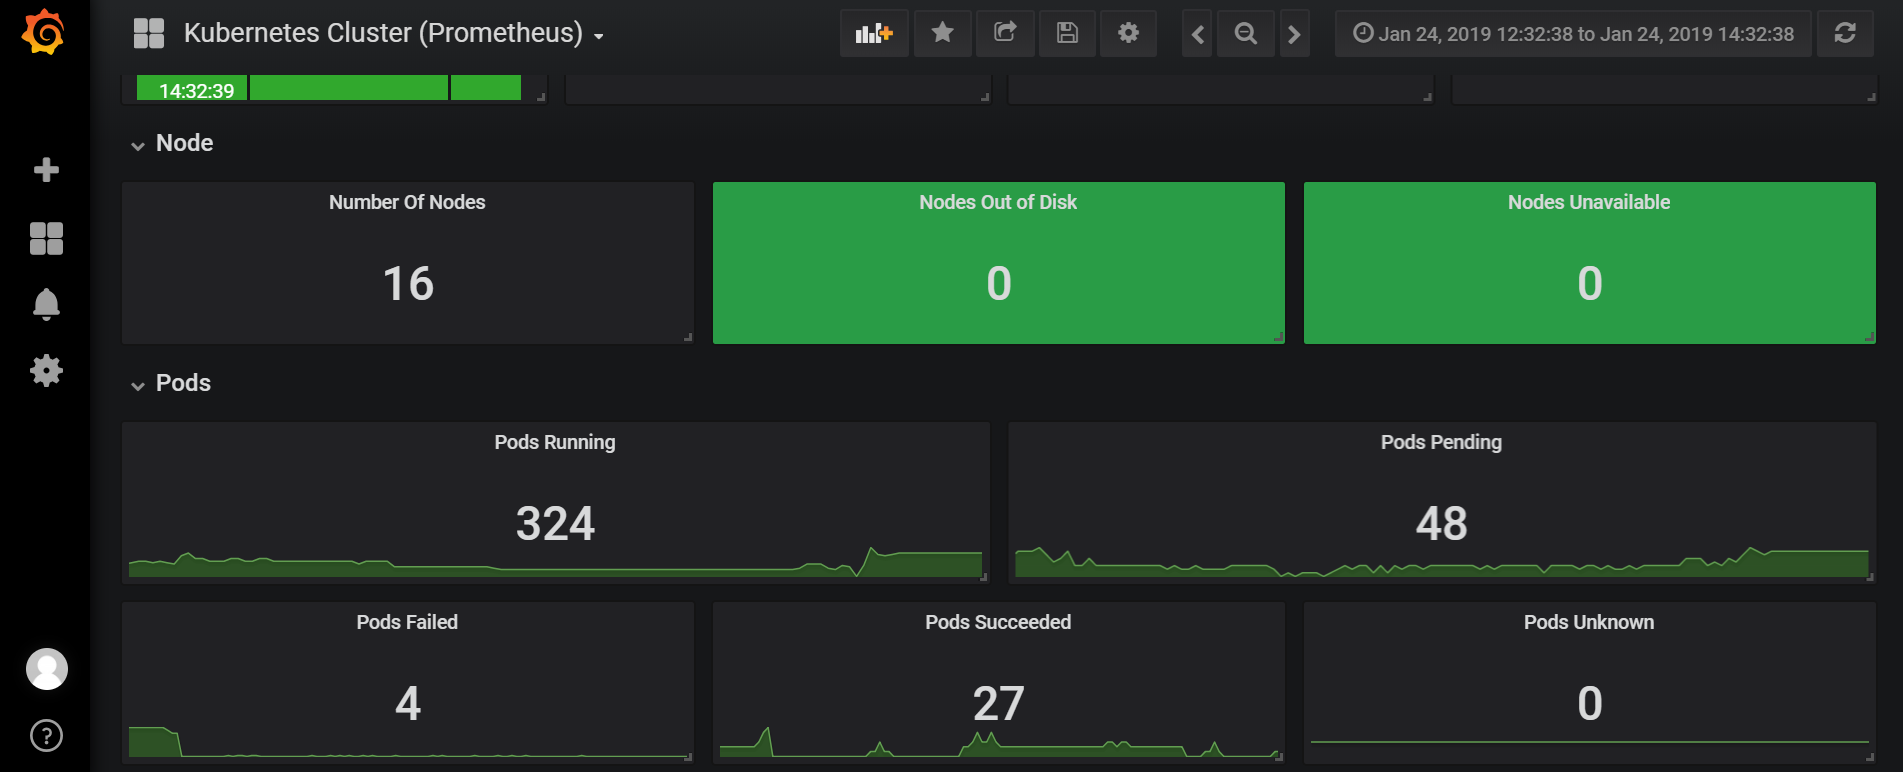This screenshot has height=772, width=1903.
Task: Shift time range backward
Action: [x=1197, y=34]
